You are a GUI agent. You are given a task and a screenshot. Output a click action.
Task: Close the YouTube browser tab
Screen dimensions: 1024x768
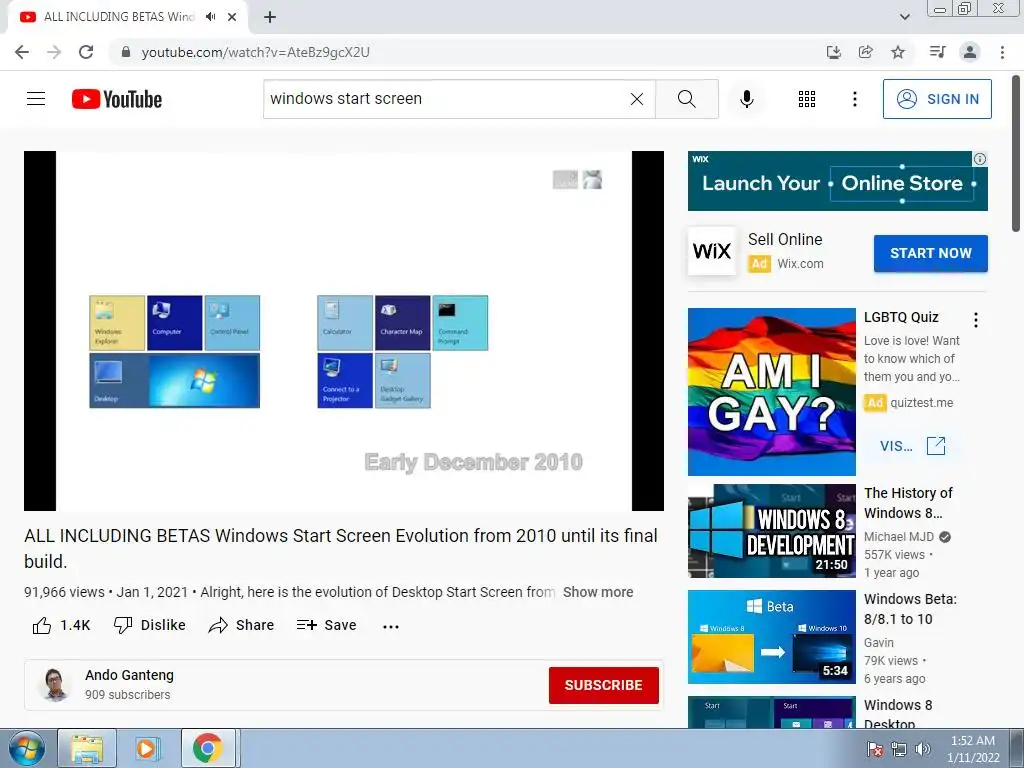point(232,17)
